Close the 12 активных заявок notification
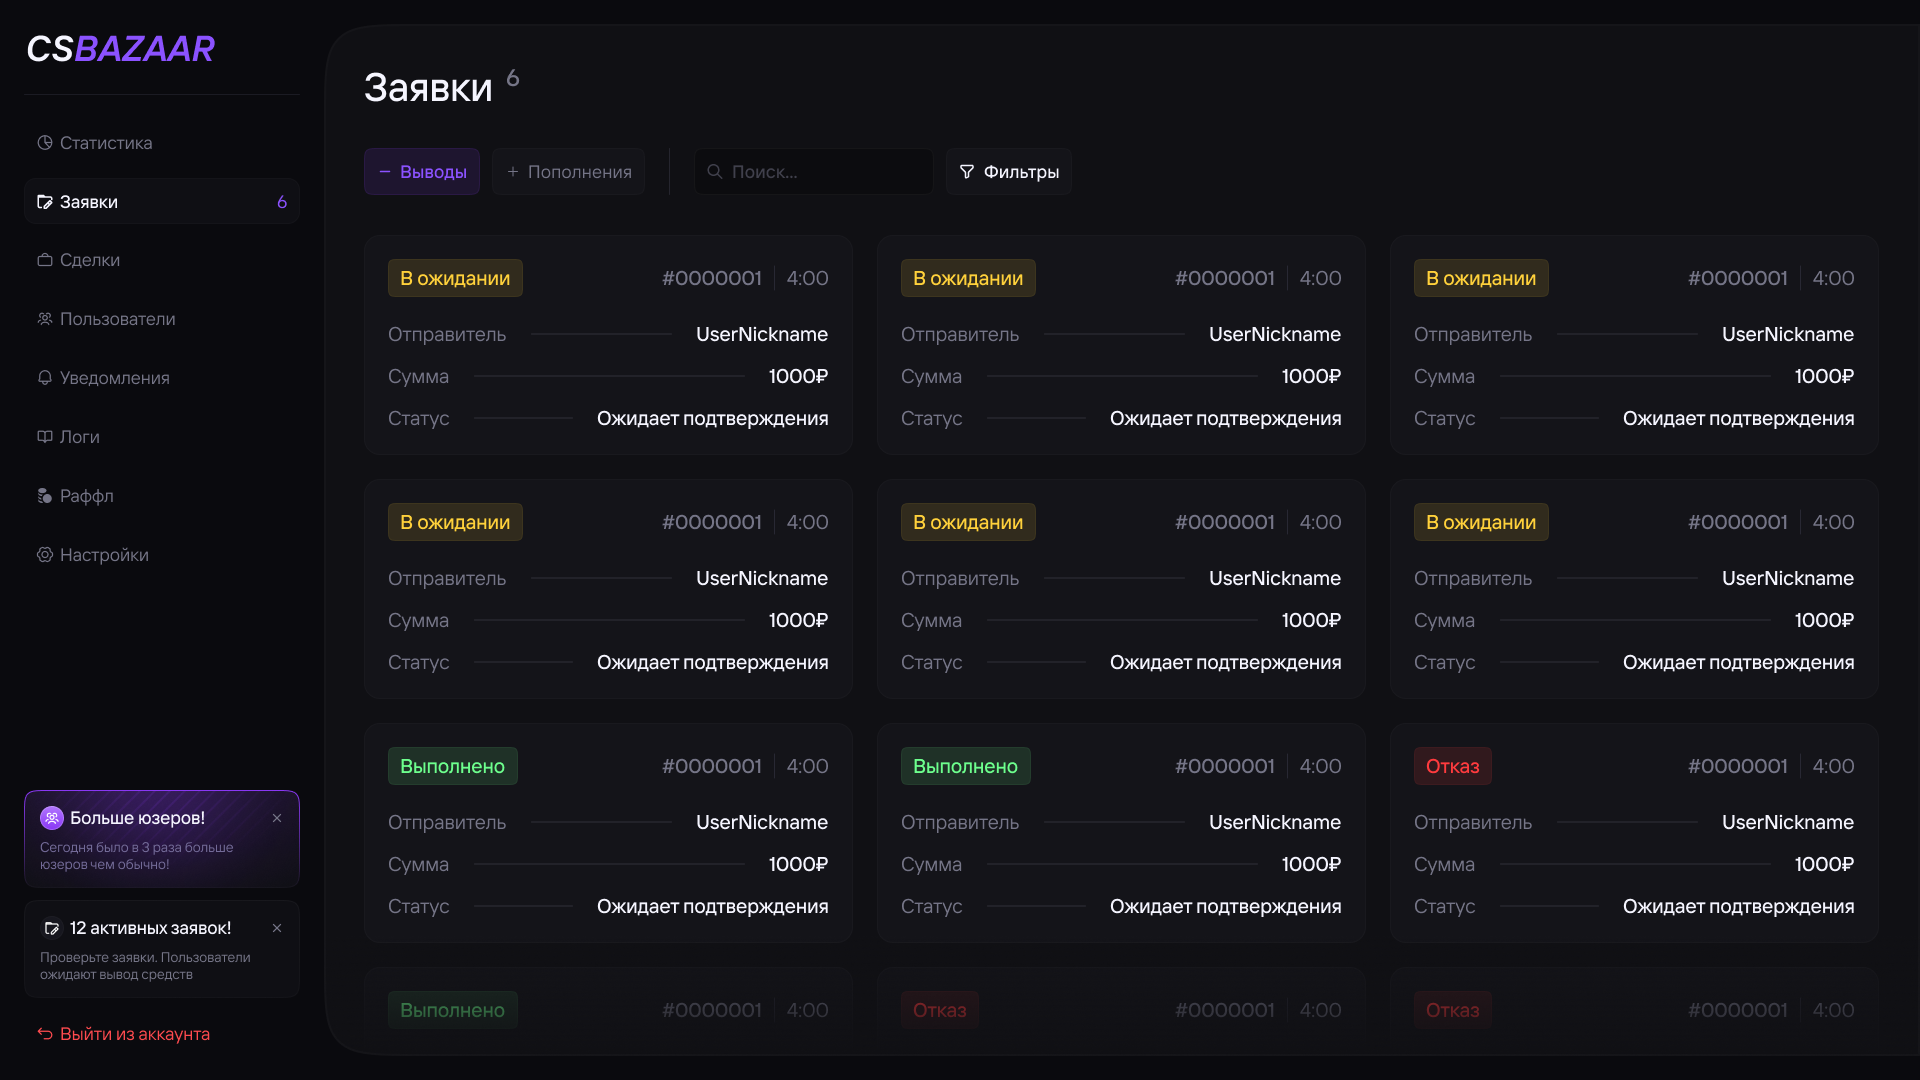The height and width of the screenshot is (1080, 1920). tap(277, 928)
